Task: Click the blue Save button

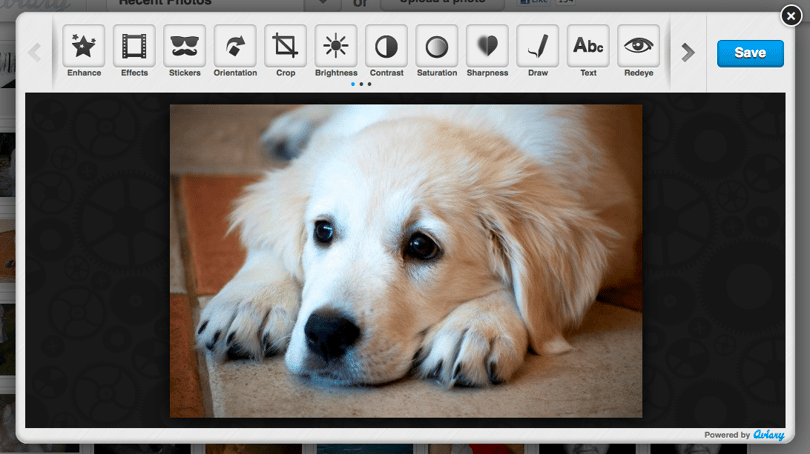Action: click(x=750, y=53)
